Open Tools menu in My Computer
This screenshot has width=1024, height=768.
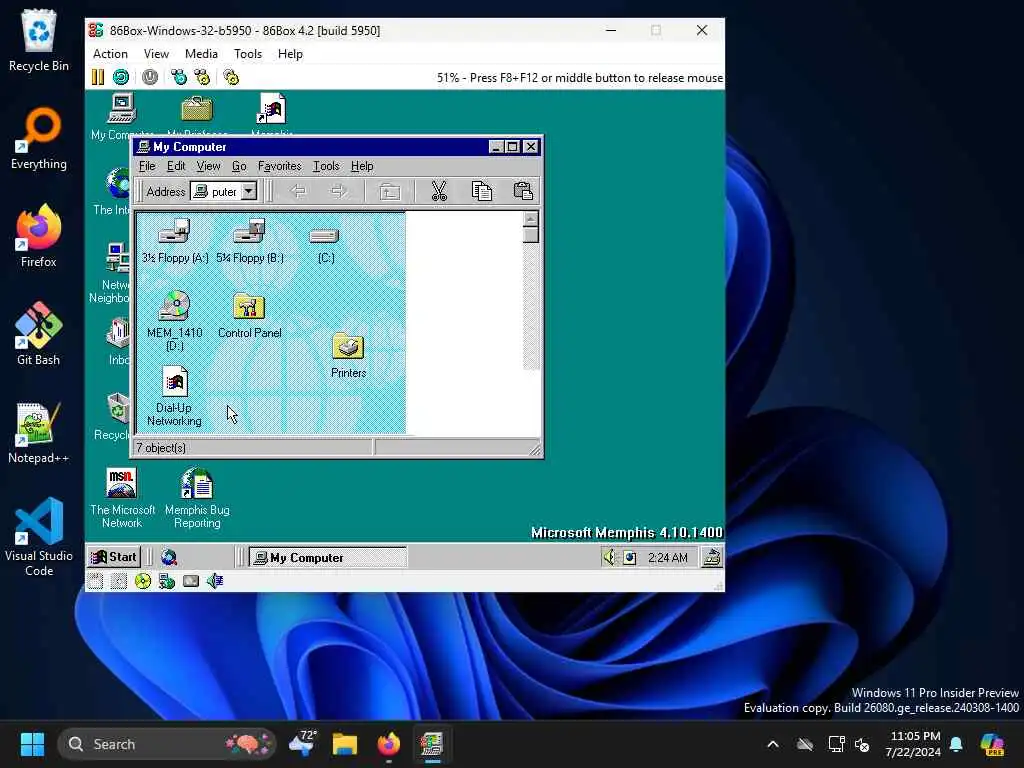(x=326, y=166)
